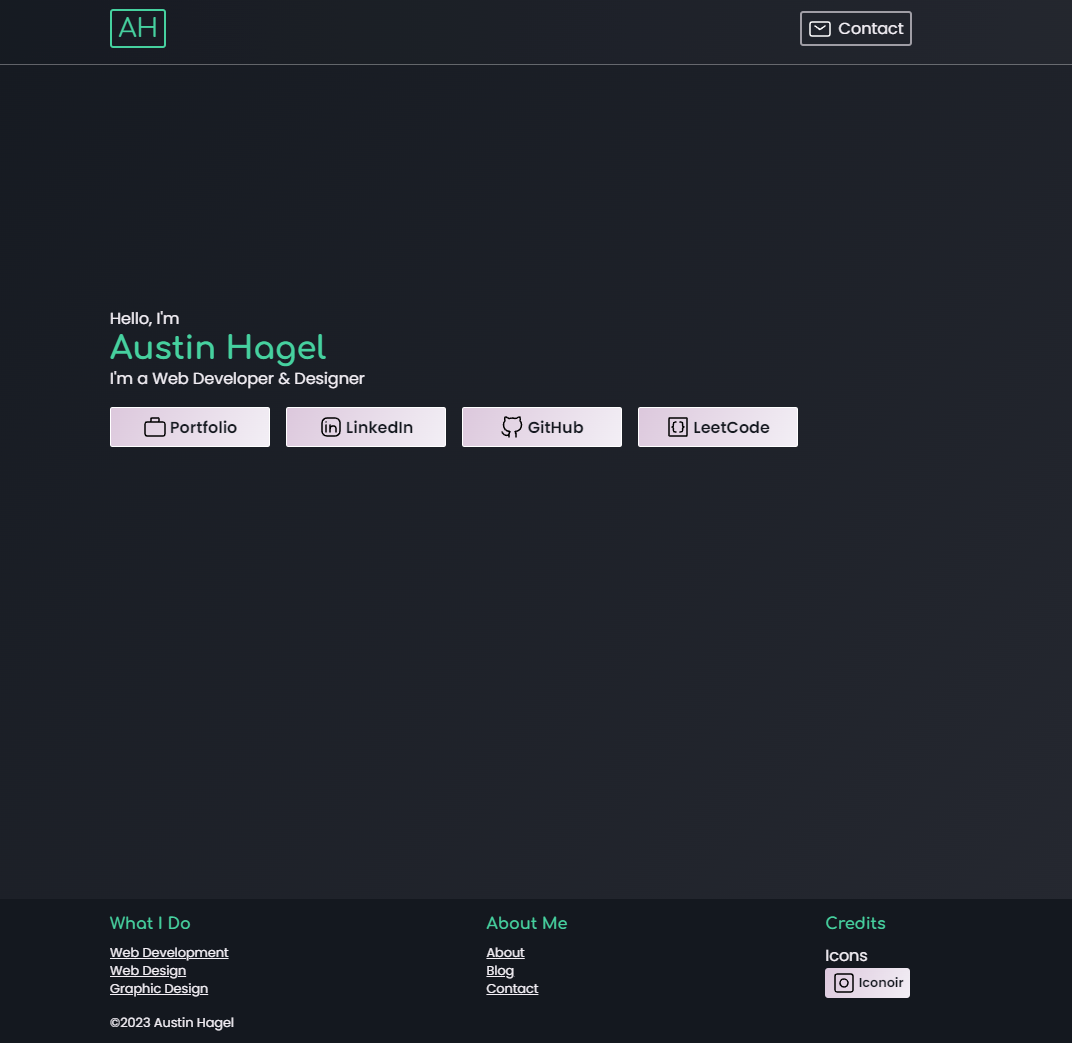Click the GitHub octocat icon
Viewport: 1072px width, 1043px height.
click(511, 426)
